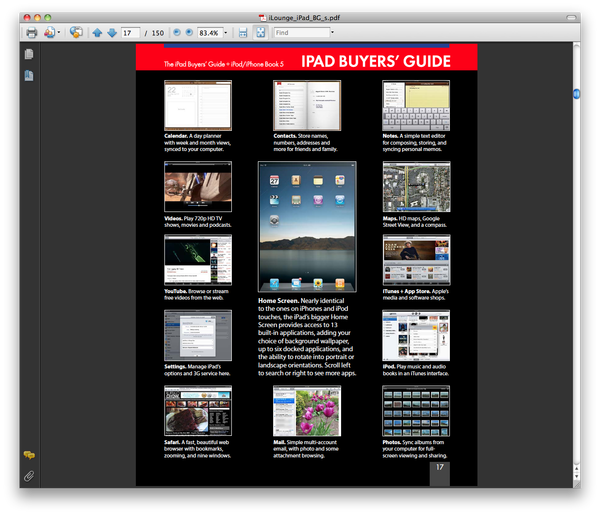Click the 'IPAD BUYERS' GUIDE' heading

point(376,61)
